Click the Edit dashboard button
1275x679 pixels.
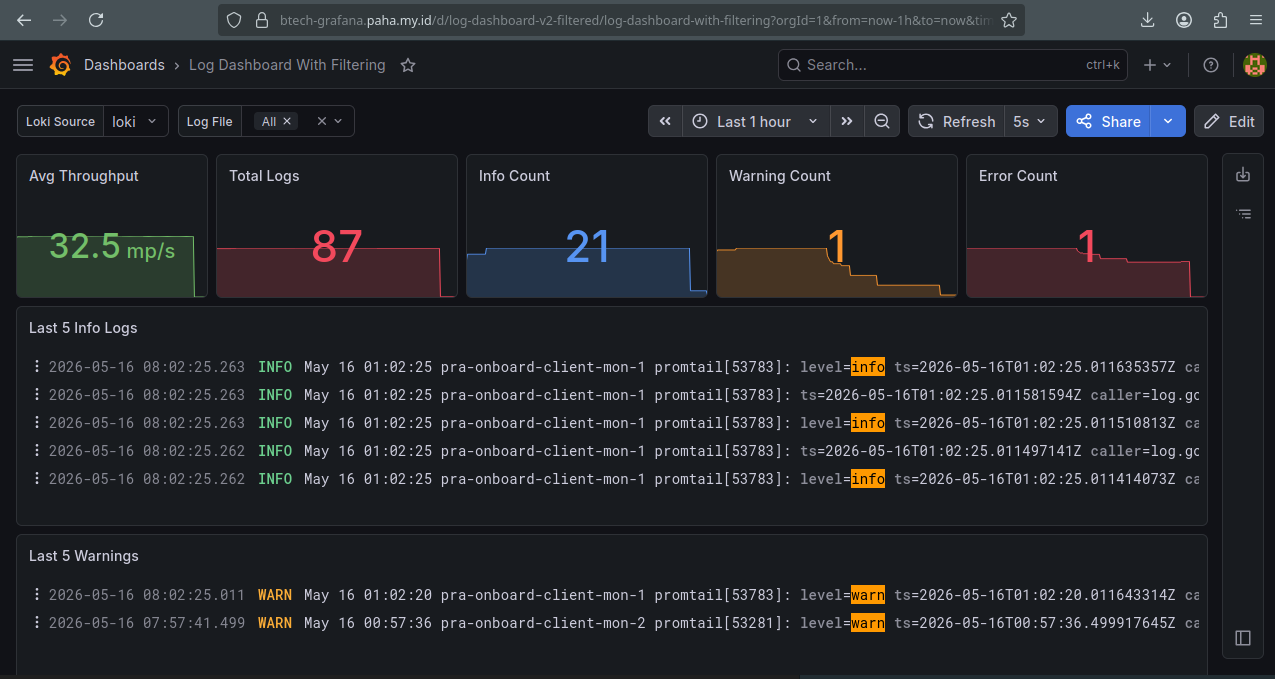point(1230,121)
